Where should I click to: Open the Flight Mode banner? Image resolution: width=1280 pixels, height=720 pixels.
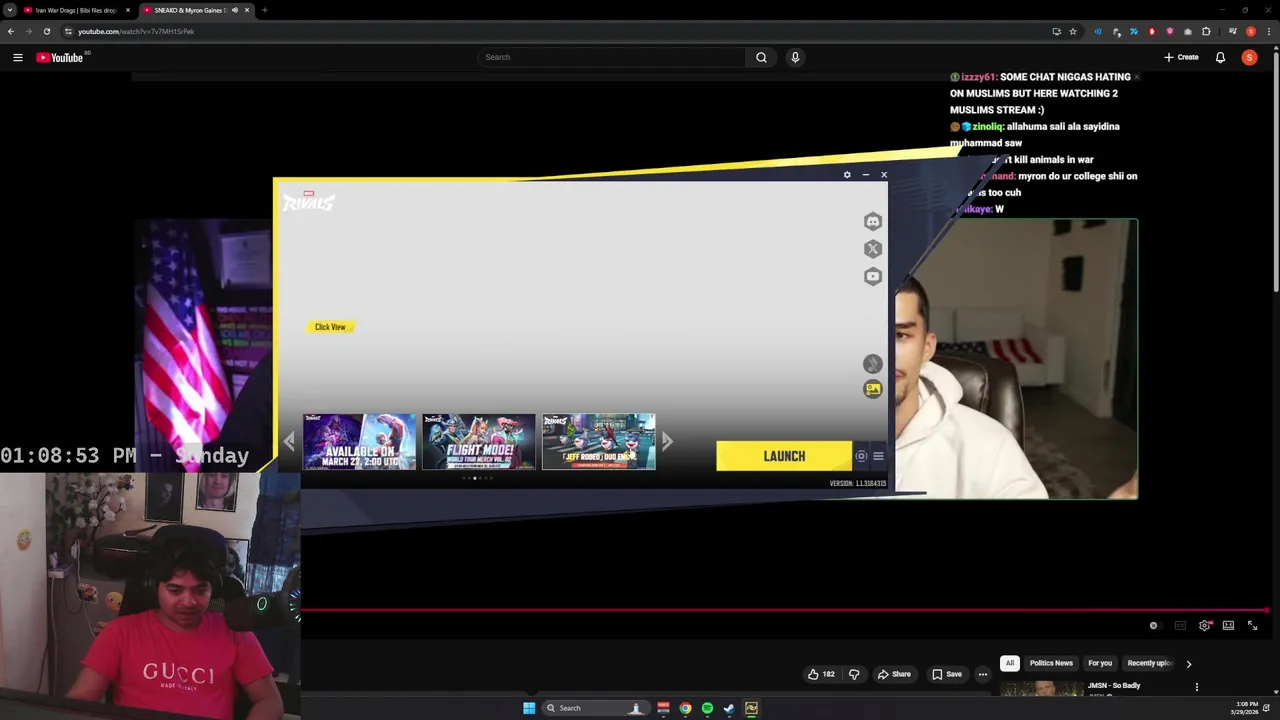tap(479, 441)
